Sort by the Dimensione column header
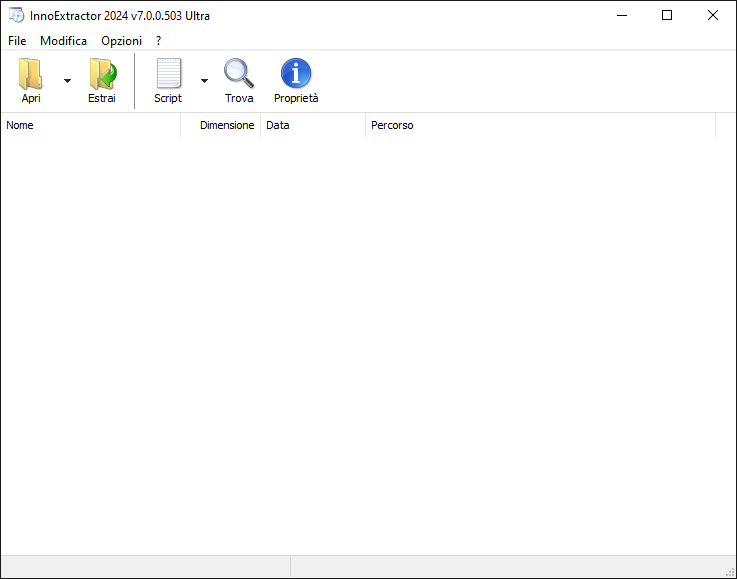This screenshot has height=579, width=737. (221, 125)
